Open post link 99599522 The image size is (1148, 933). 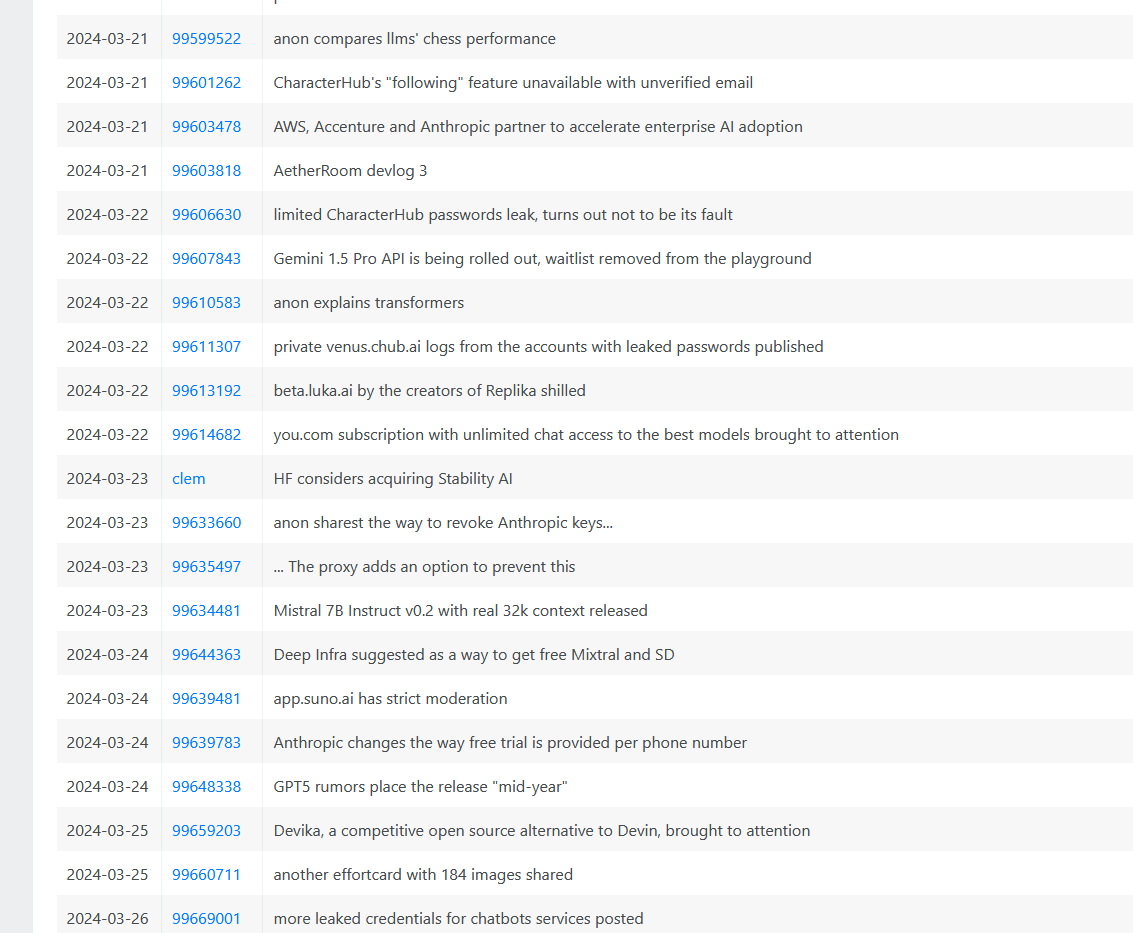206,39
